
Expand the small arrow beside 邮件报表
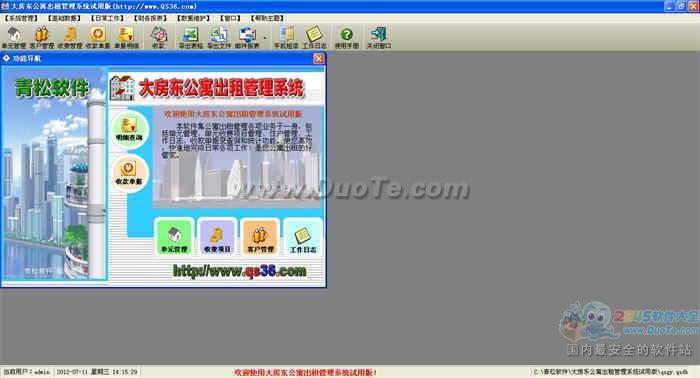point(265,38)
